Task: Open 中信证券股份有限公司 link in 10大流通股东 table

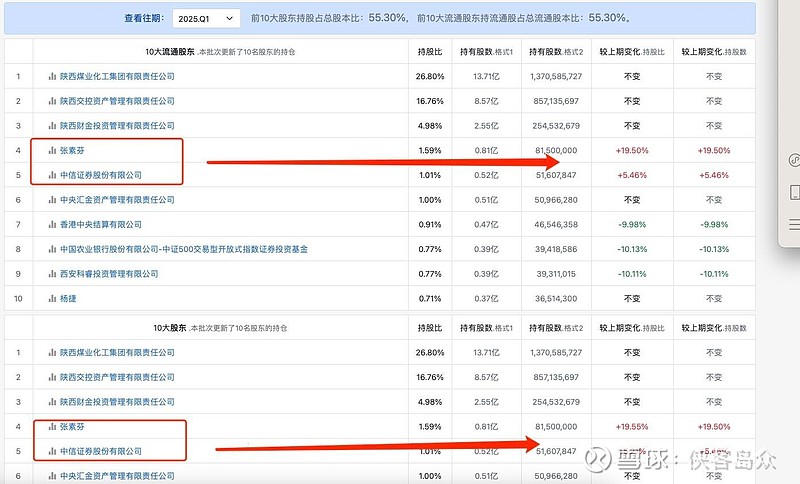Action: (101, 175)
